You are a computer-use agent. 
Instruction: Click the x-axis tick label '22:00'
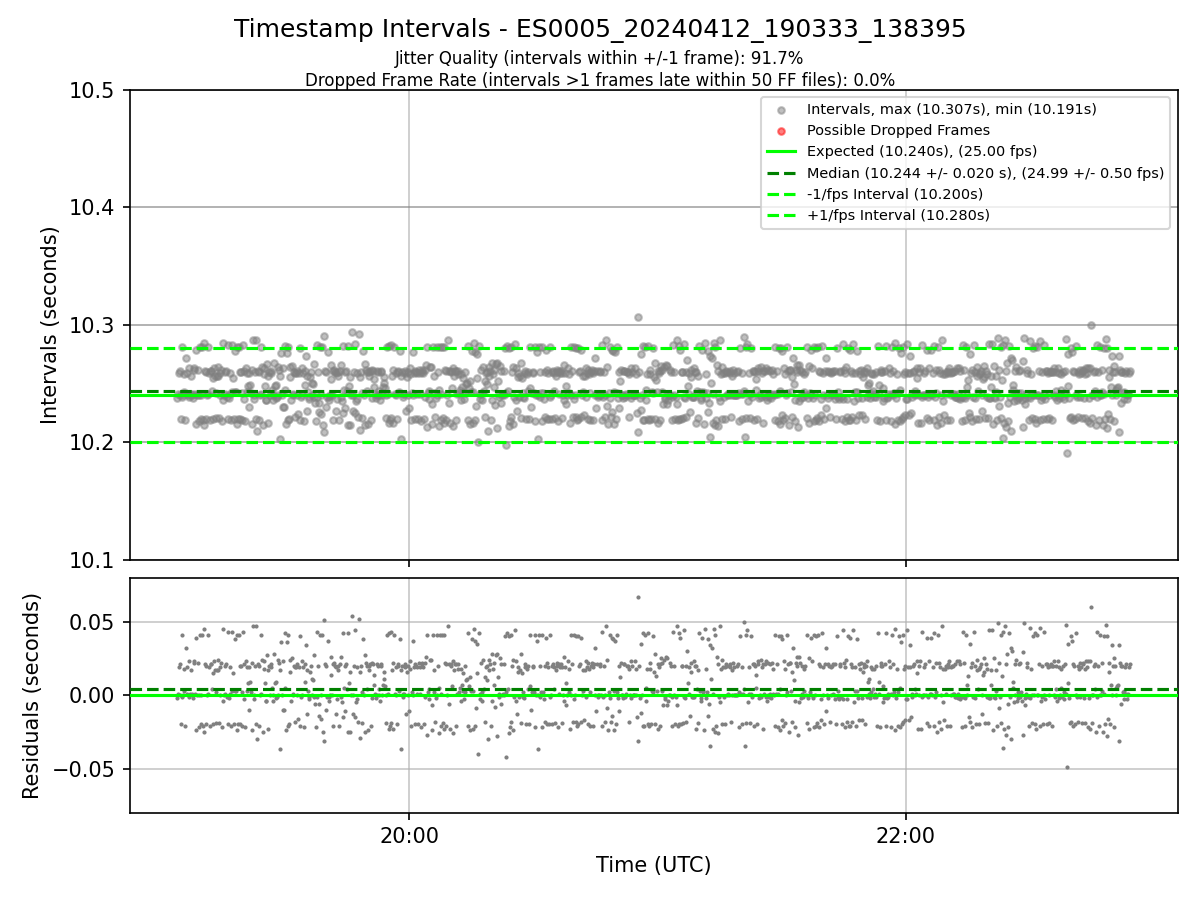click(x=906, y=835)
